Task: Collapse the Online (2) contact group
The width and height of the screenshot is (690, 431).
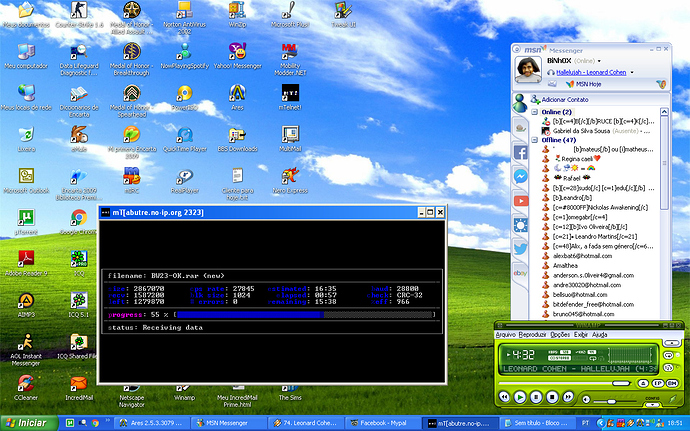Action: 535,112
